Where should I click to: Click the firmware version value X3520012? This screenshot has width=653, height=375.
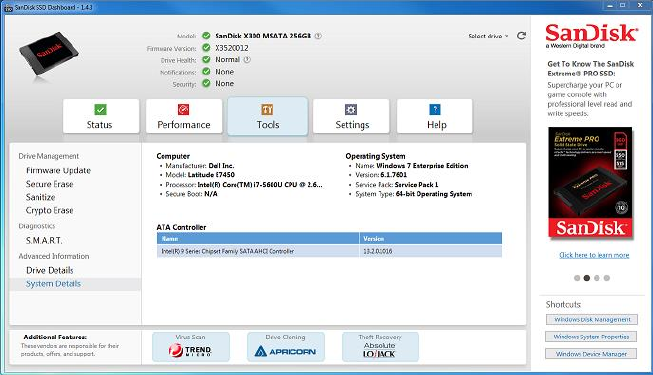point(232,48)
